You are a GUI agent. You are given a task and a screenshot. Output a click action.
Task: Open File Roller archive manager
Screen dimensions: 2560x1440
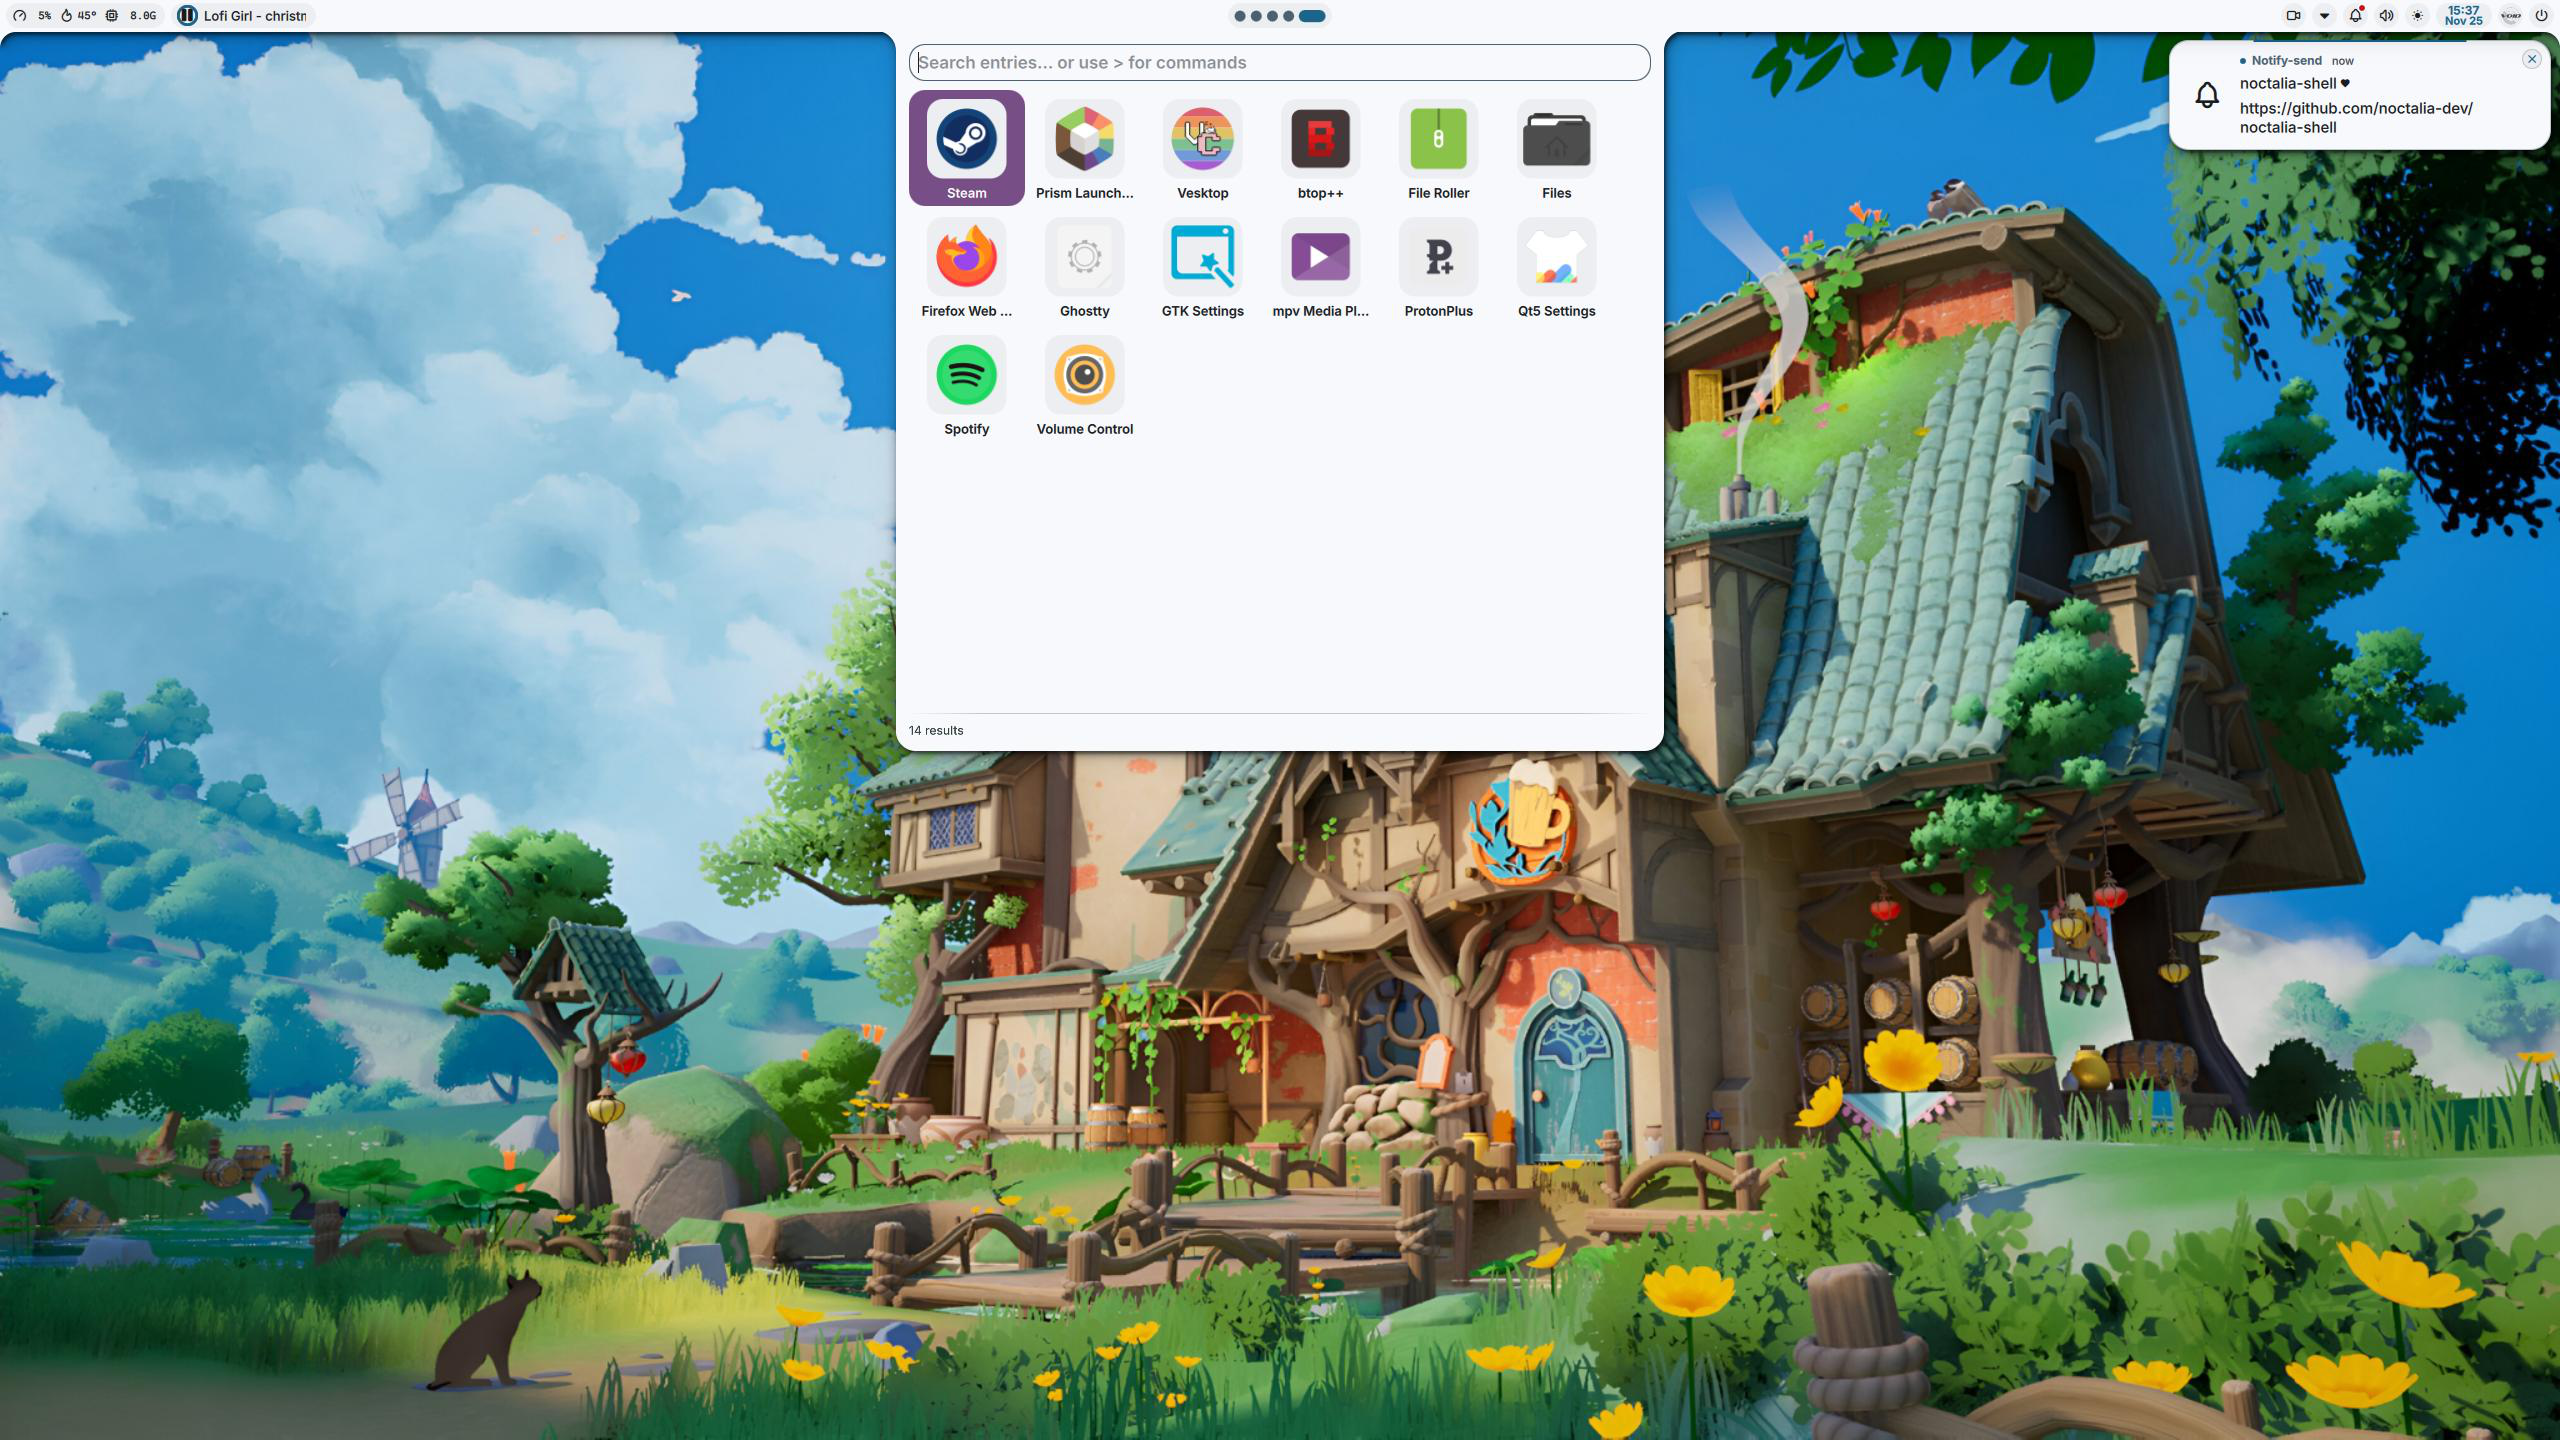[1438, 148]
